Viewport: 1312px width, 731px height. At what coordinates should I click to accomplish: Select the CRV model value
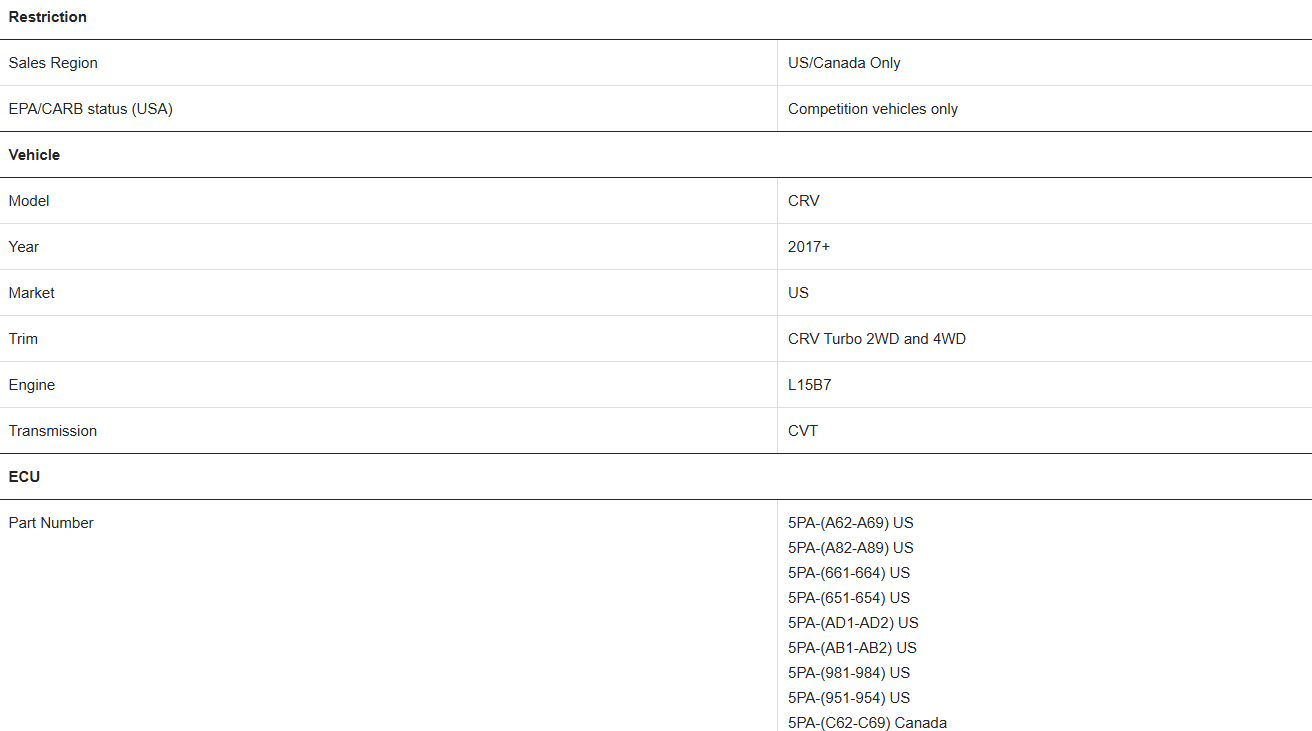(804, 201)
